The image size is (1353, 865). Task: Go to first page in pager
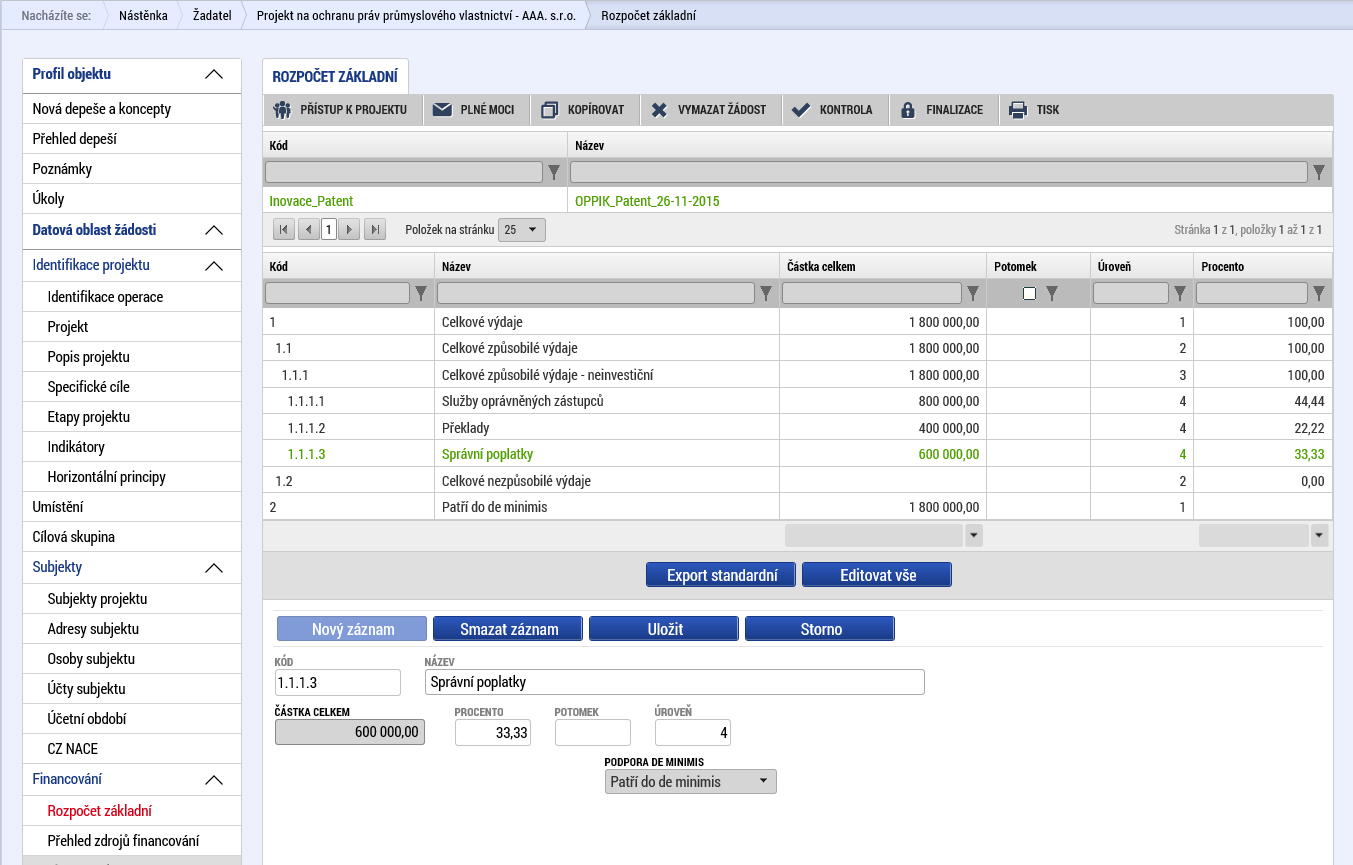(x=284, y=230)
